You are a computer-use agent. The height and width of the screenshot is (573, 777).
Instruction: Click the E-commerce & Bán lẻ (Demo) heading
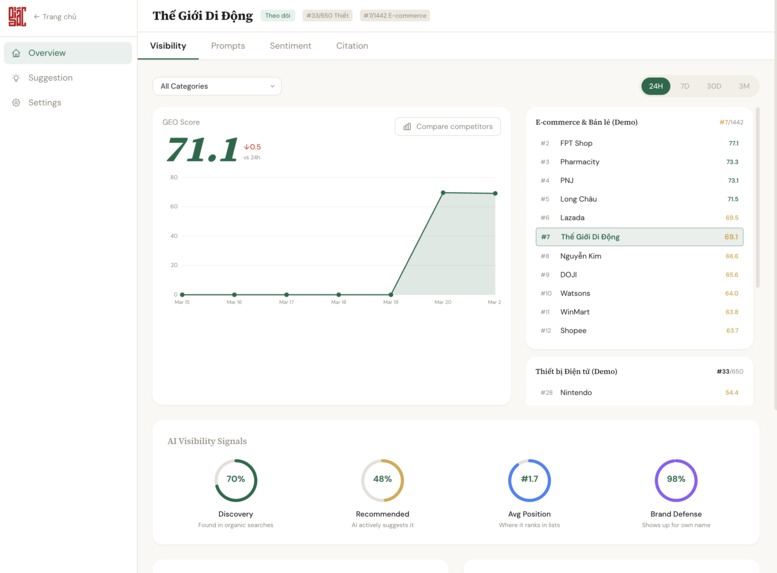tap(586, 122)
